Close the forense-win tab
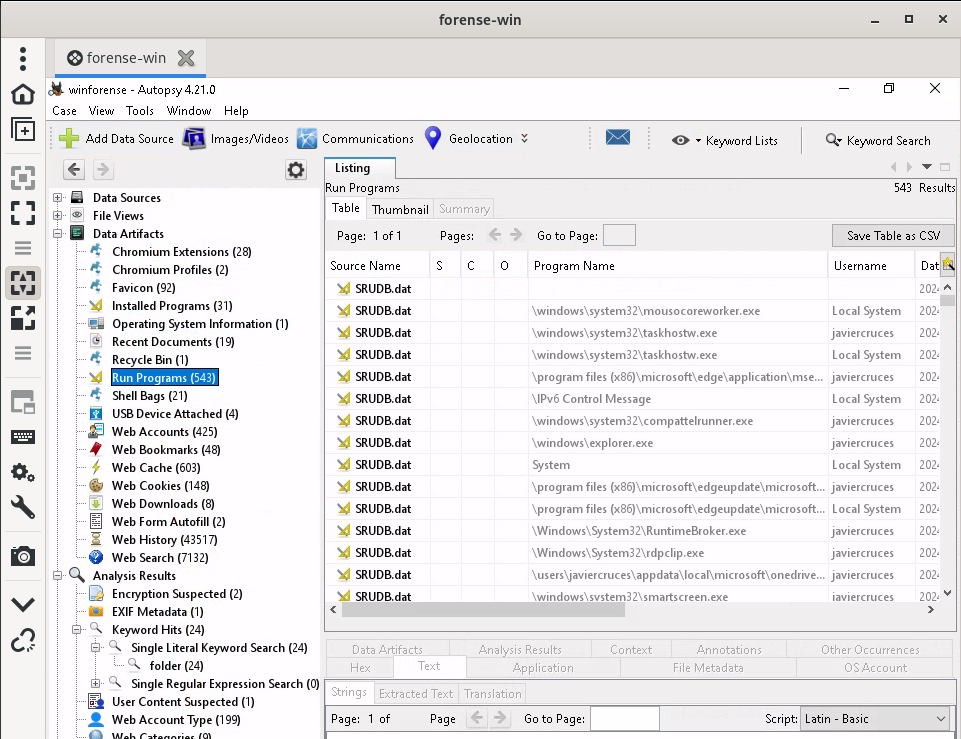This screenshot has height=739, width=961. (186, 58)
